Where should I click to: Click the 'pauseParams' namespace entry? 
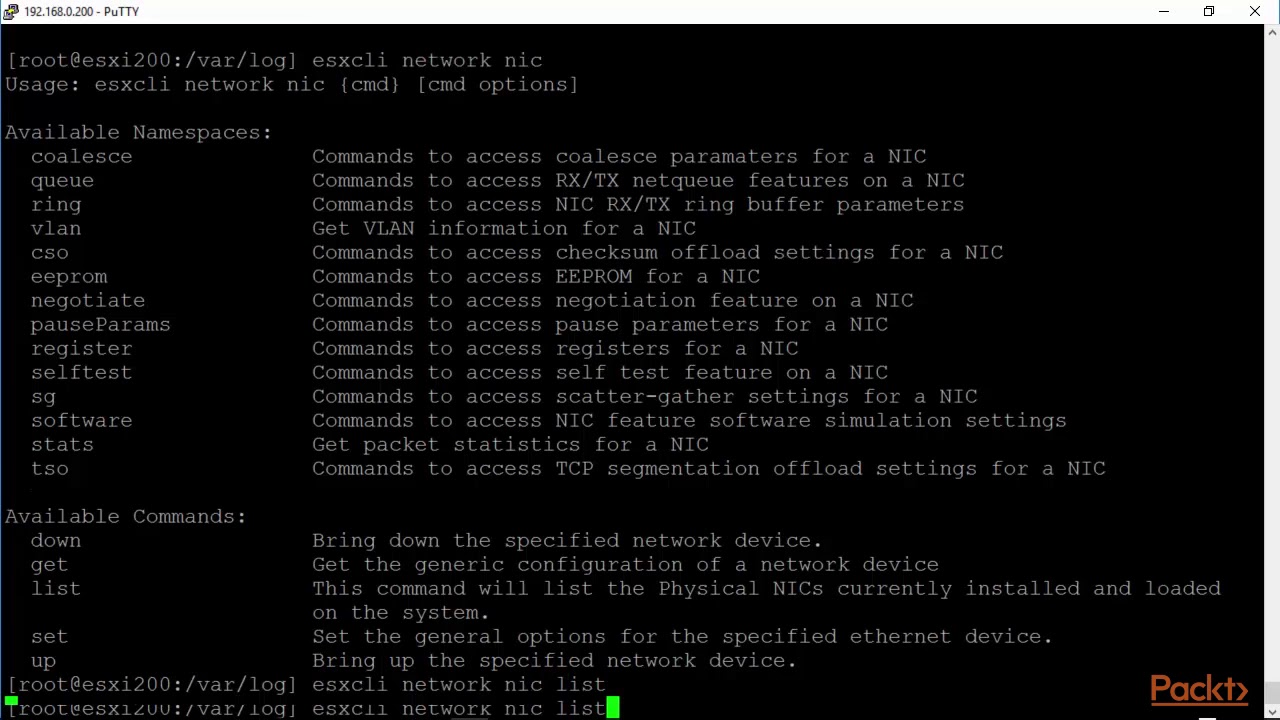click(x=100, y=324)
